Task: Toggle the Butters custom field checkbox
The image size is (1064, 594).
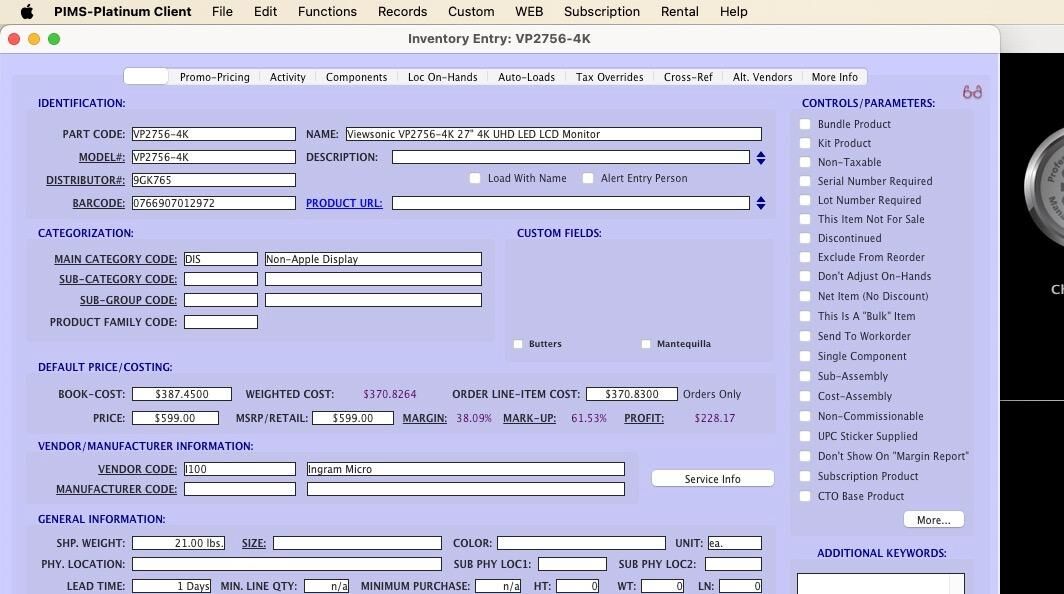Action: (518, 344)
